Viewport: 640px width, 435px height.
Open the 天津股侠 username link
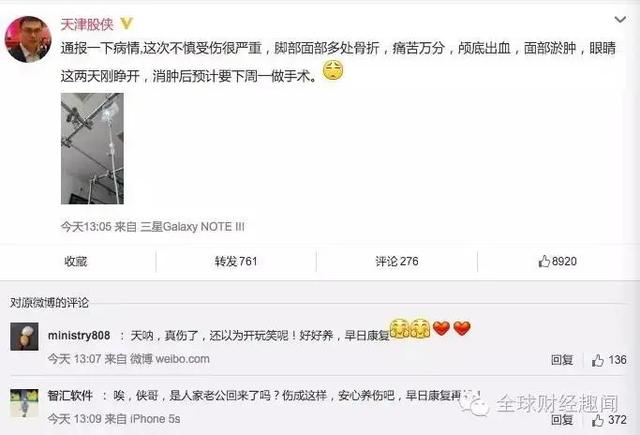(87, 24)
